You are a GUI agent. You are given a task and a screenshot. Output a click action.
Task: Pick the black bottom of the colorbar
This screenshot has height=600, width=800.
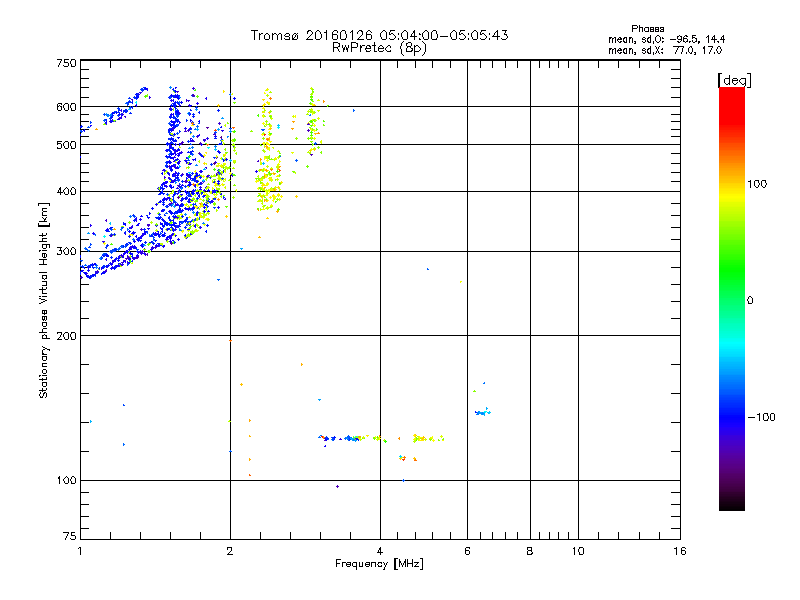point(732,503)
